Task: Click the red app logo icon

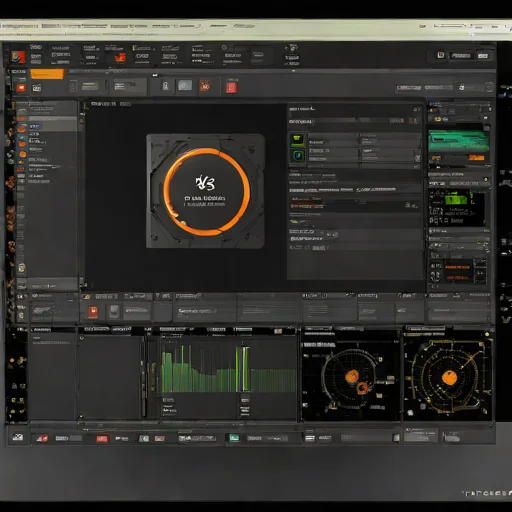Action: [x=18, y=57]
